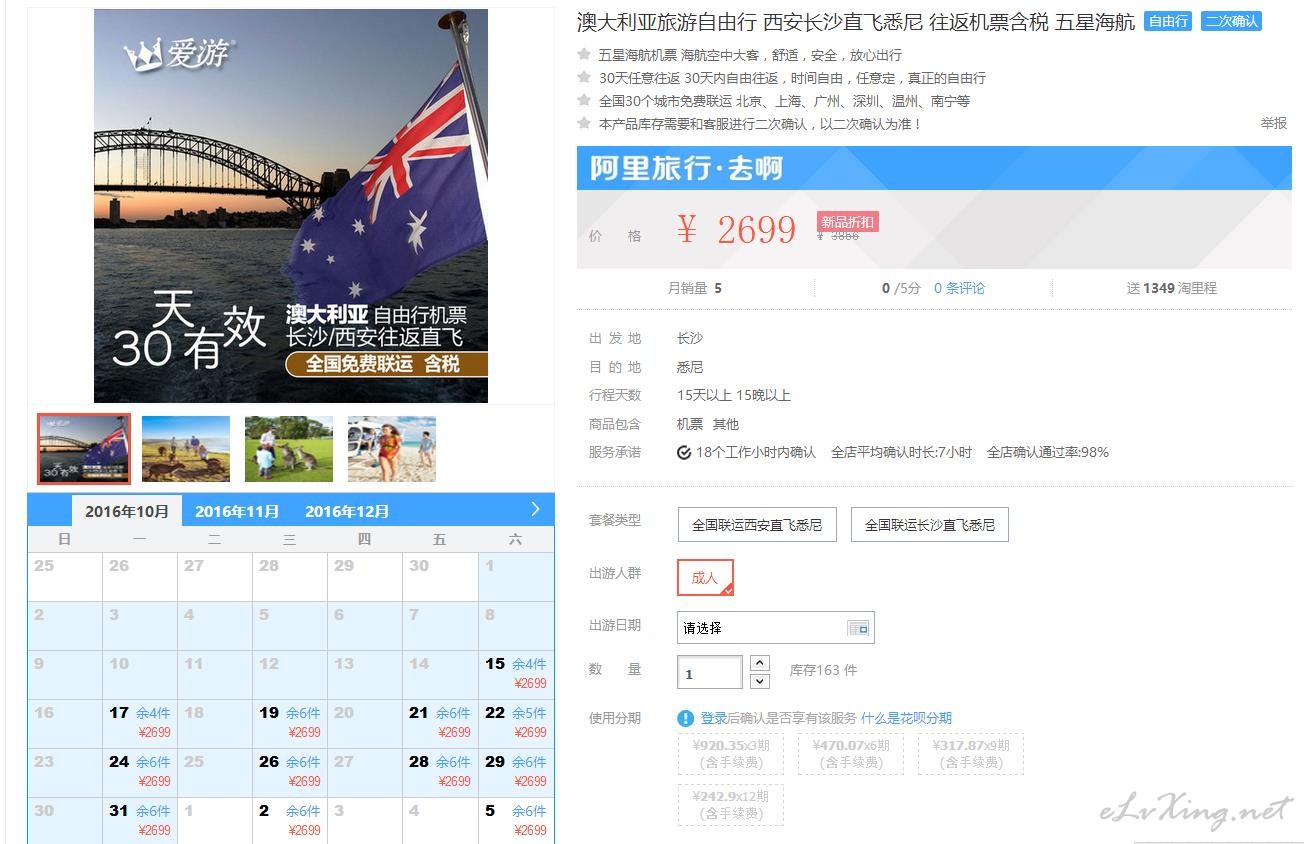Pick November 2 in the calendar
Screen dimensions: 1304x844
(x=290, y=821)
